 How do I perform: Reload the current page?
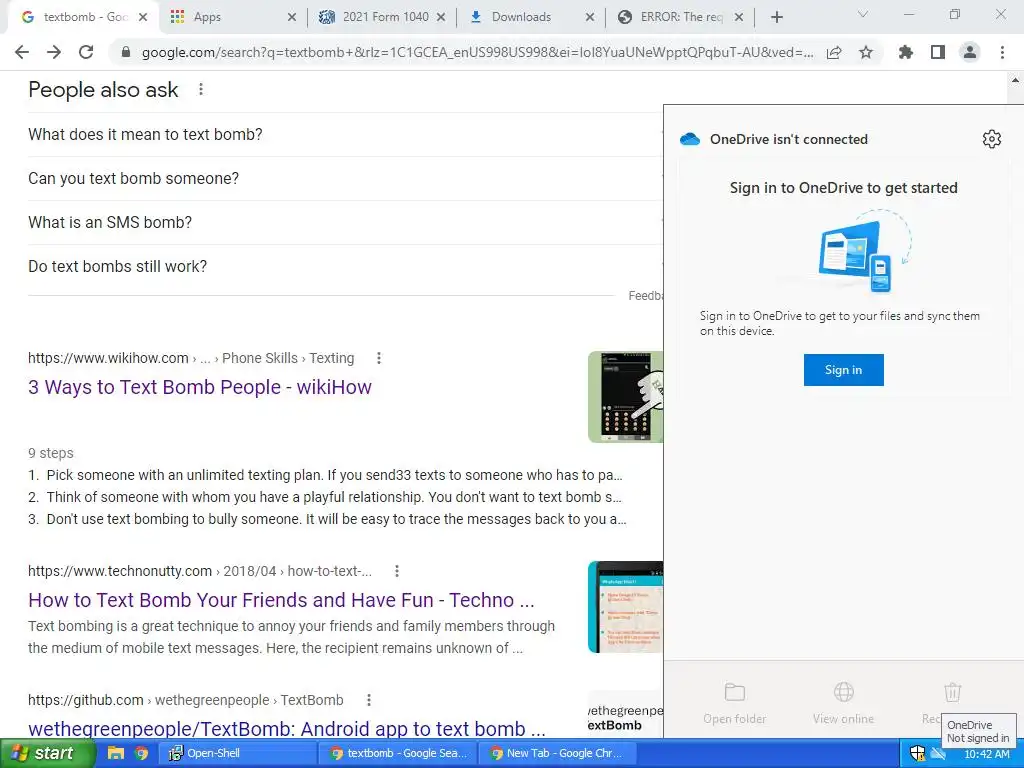click(86, 52)
